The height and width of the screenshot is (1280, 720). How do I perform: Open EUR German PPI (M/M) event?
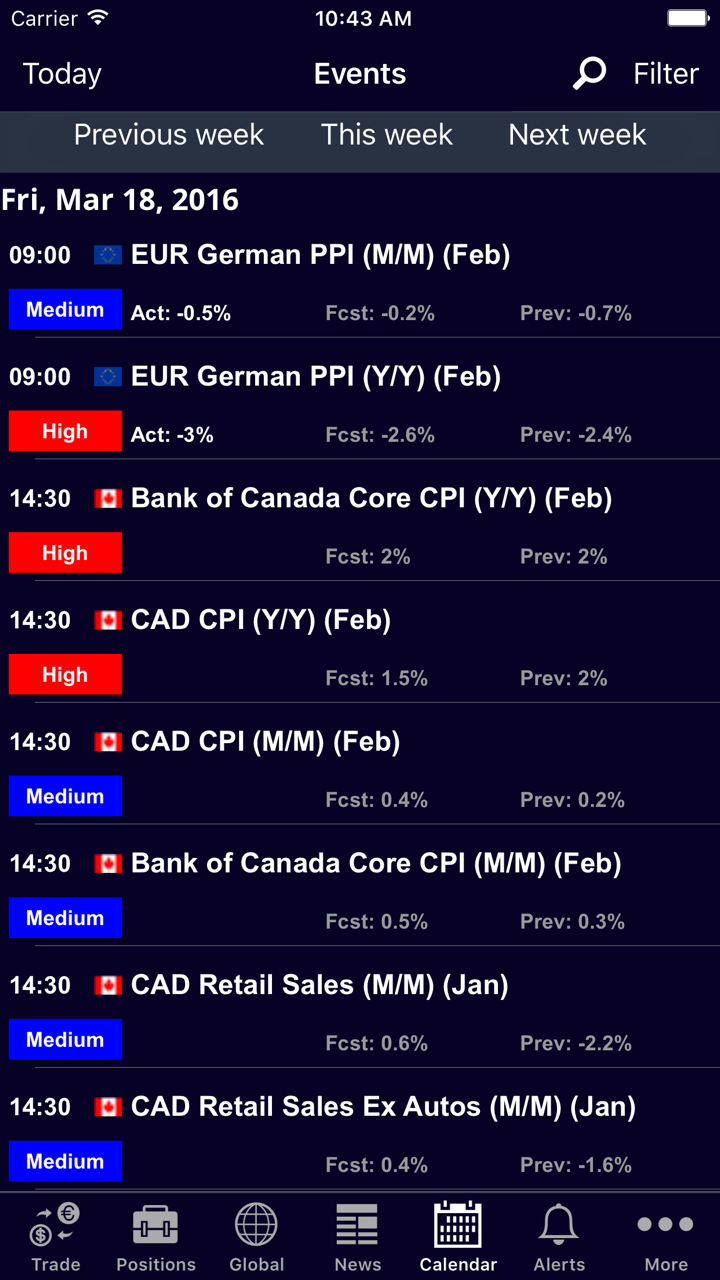320,255
